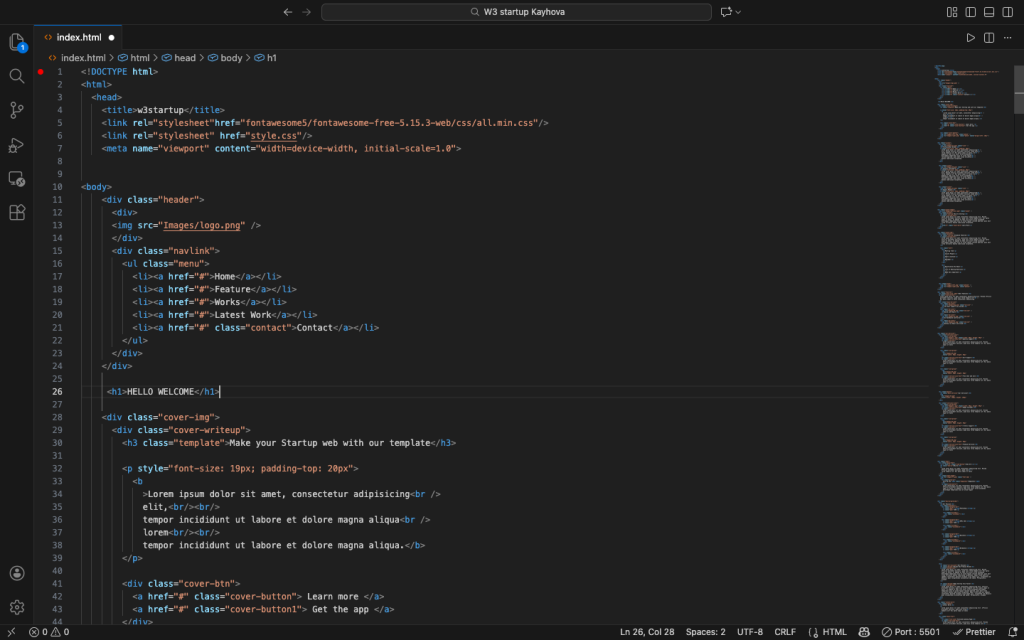Open the Source Control view

tap(16, 110)
